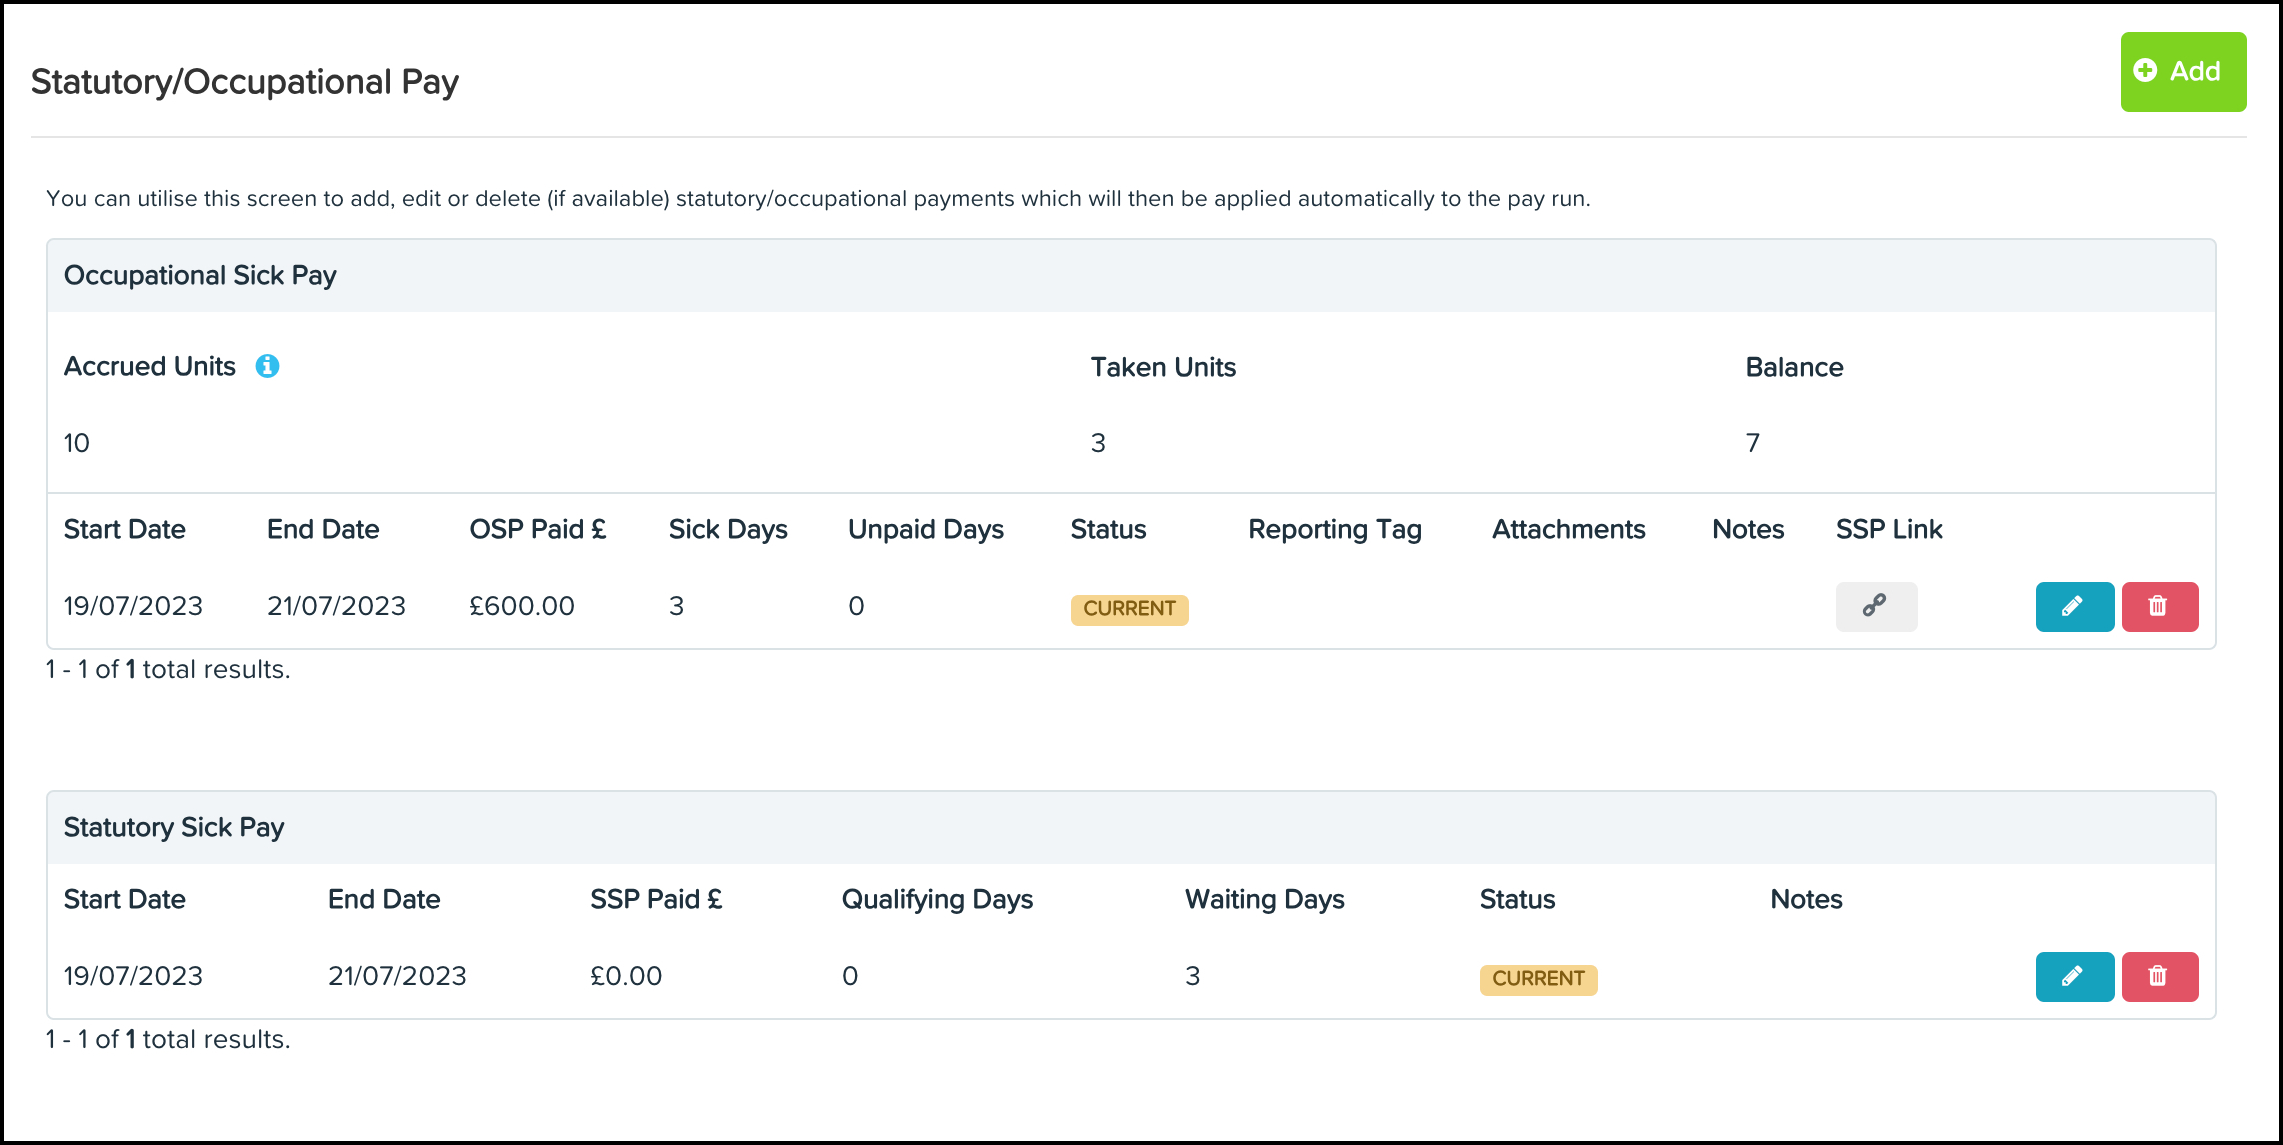
Task: Select the £600.00 OSP Paid value
Action: point(522,605)
